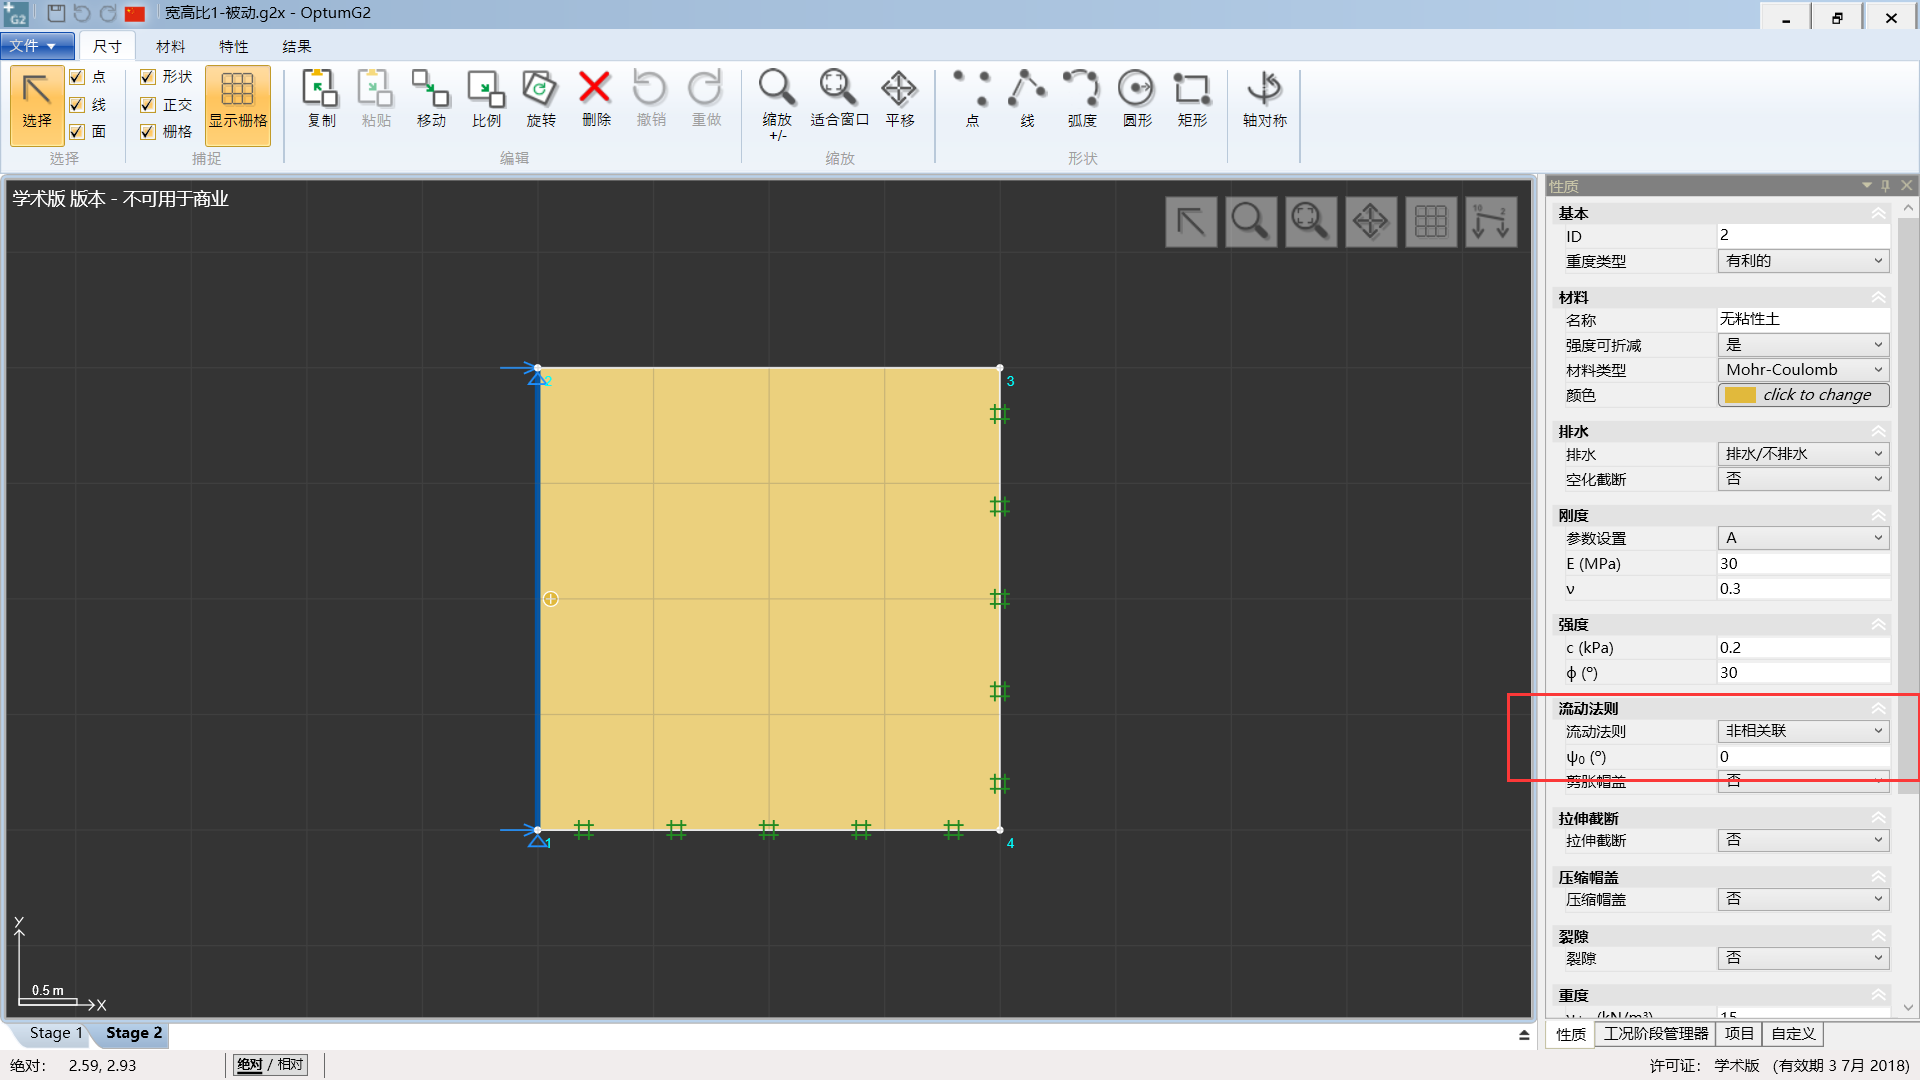This screenshot has width=1920, height=1080.
Task: Toggle the 栅格 snap checkbox
Action: [148, 132]
